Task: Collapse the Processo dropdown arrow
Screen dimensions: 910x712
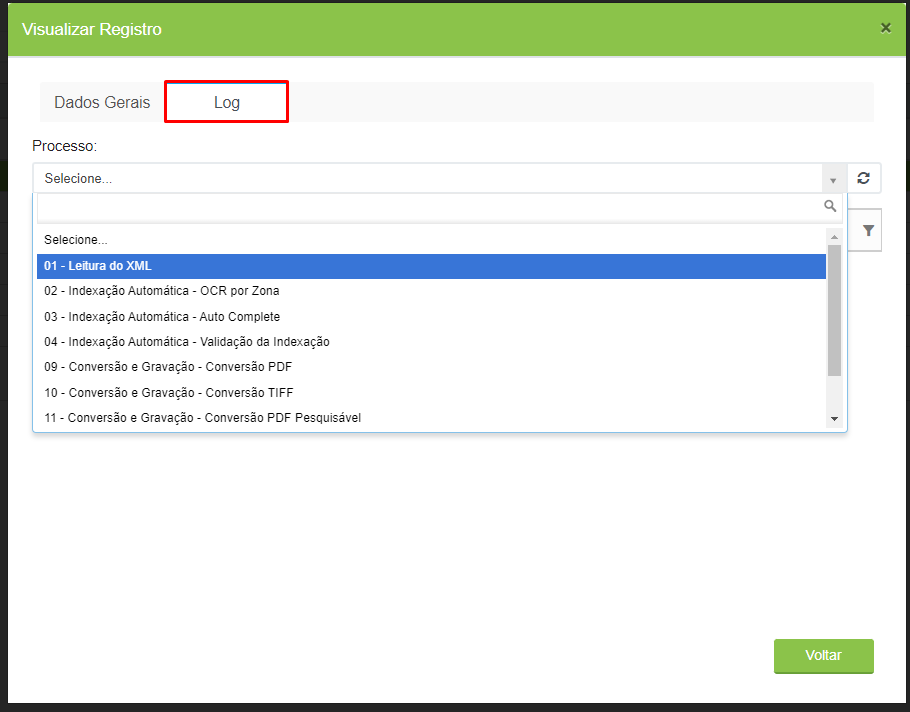Action: point(833,179)
